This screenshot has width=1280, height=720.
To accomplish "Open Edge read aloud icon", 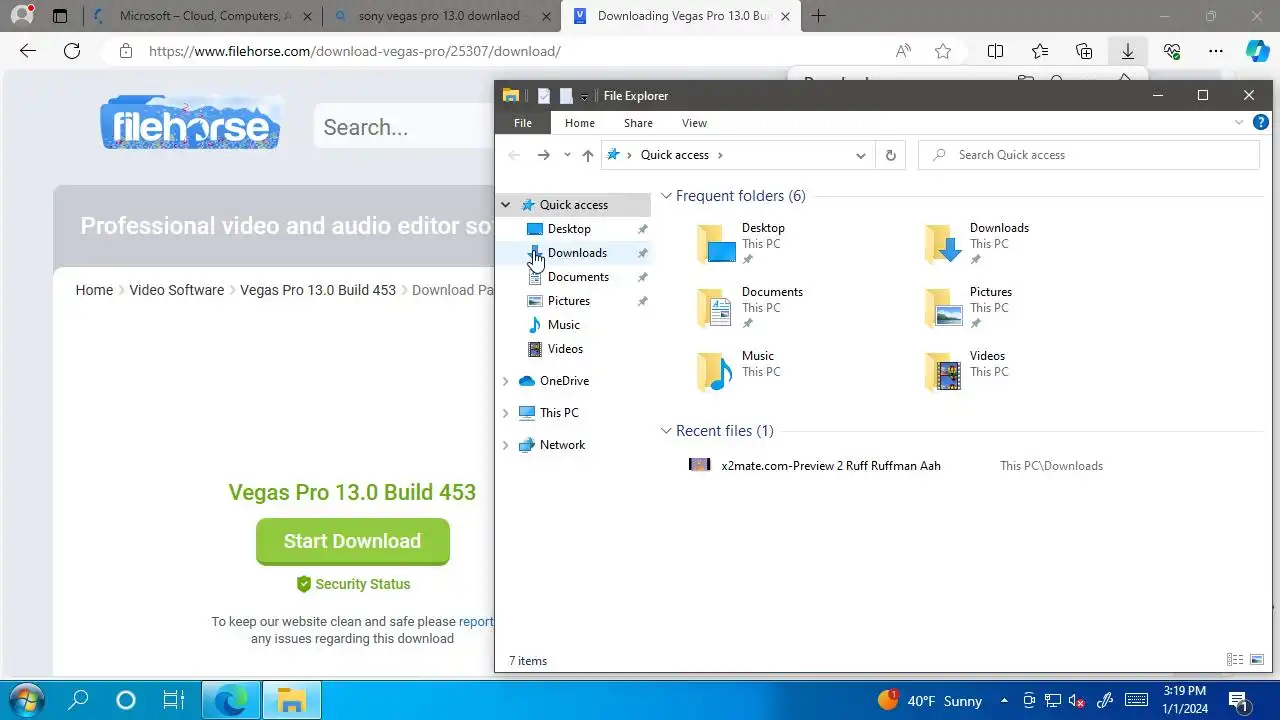I will click(903, 51).
